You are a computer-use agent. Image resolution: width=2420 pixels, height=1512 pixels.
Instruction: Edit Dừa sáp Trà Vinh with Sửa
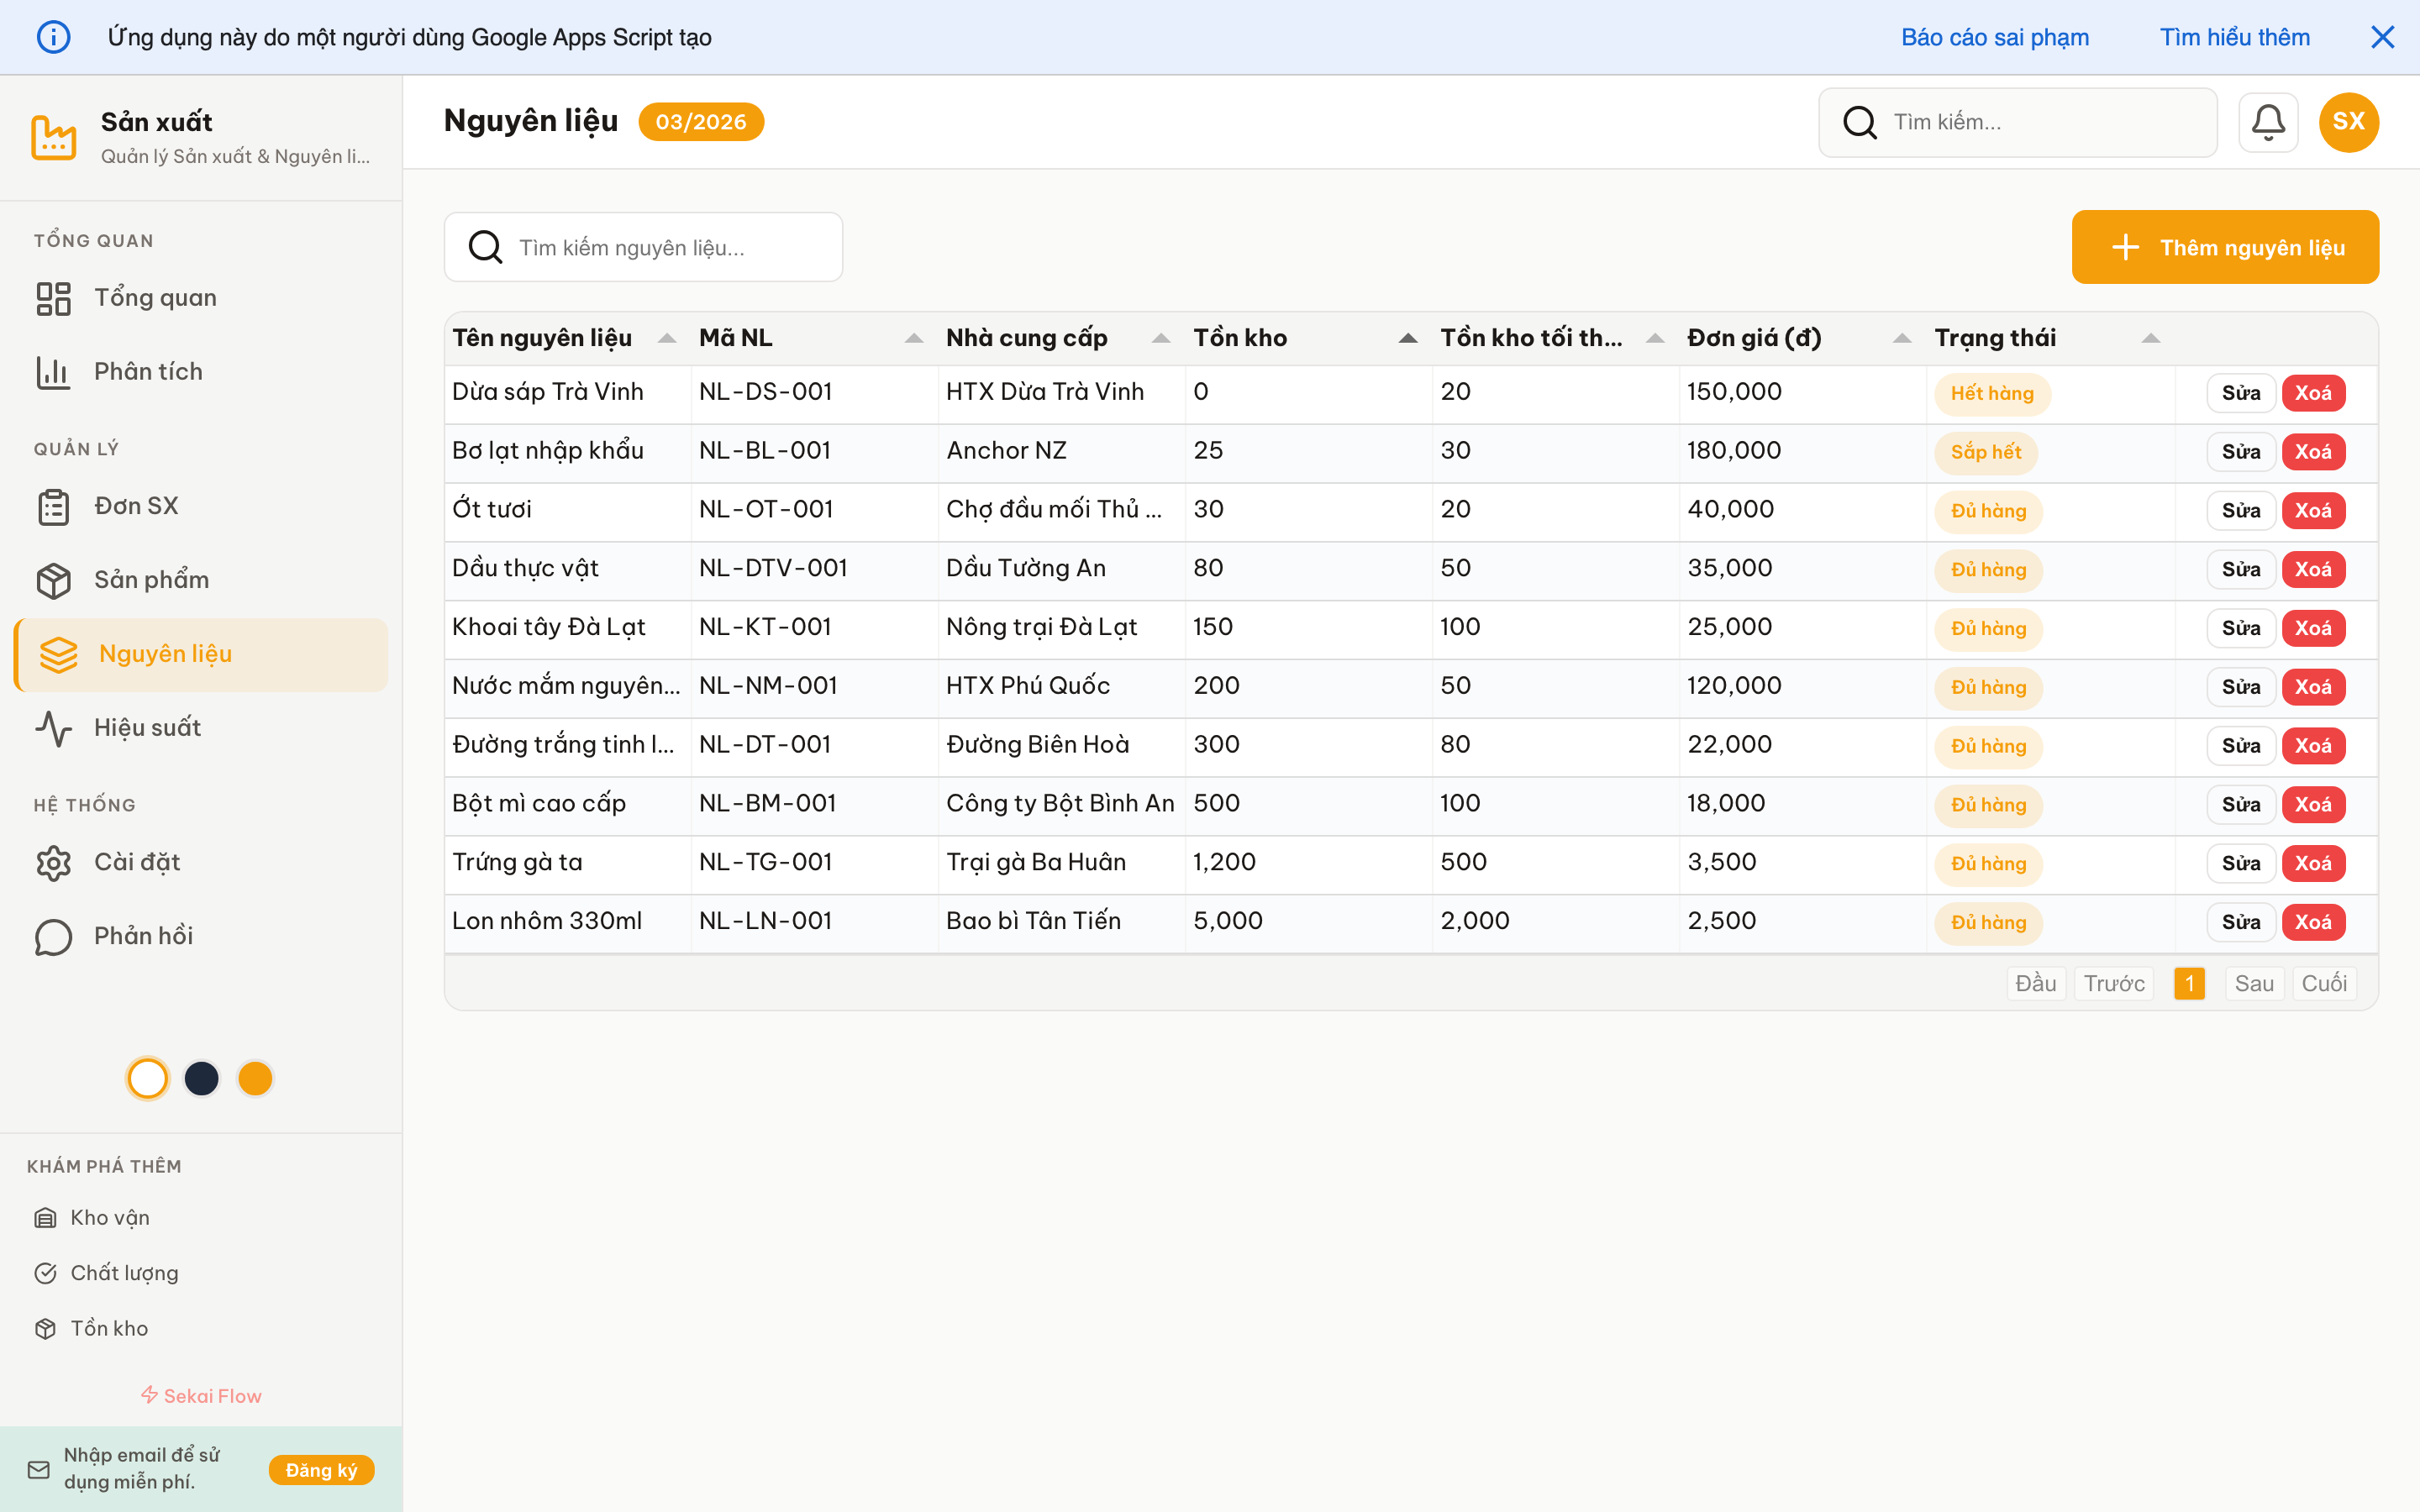coord(2240,393)
